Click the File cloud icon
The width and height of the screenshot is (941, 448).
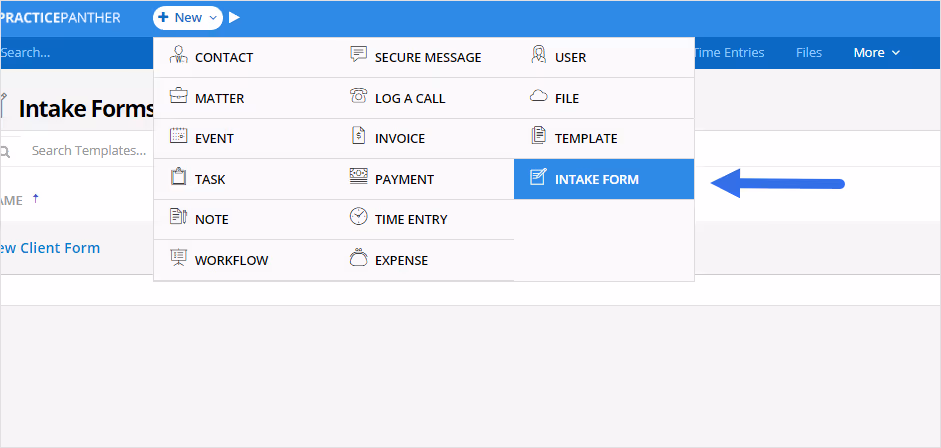(538, 95)
